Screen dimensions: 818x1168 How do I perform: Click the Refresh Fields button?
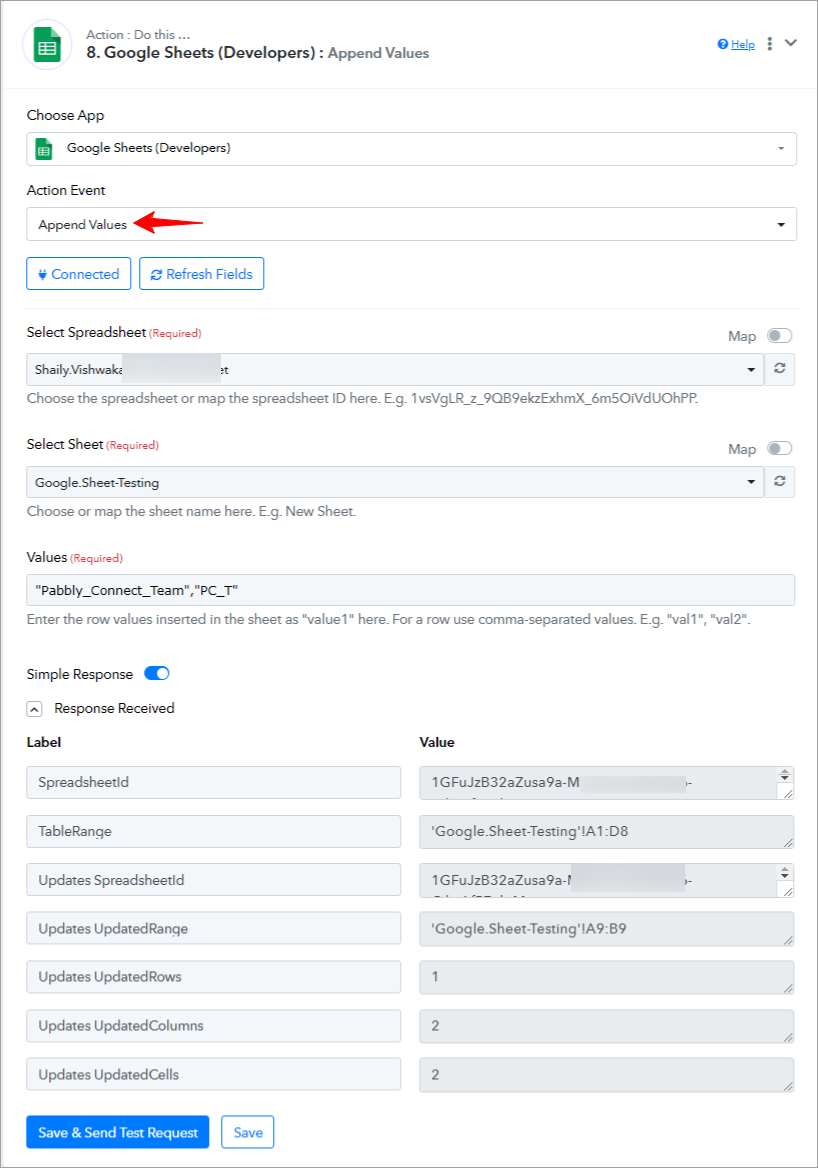(201, 274)
